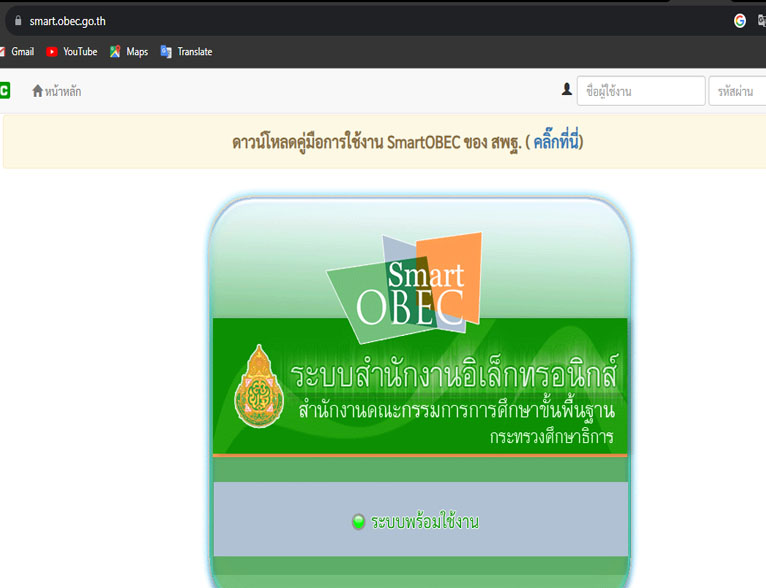Go to หน้าหลัก home menu item
This screenshot has width=766, height=588.
click(57, 91)
